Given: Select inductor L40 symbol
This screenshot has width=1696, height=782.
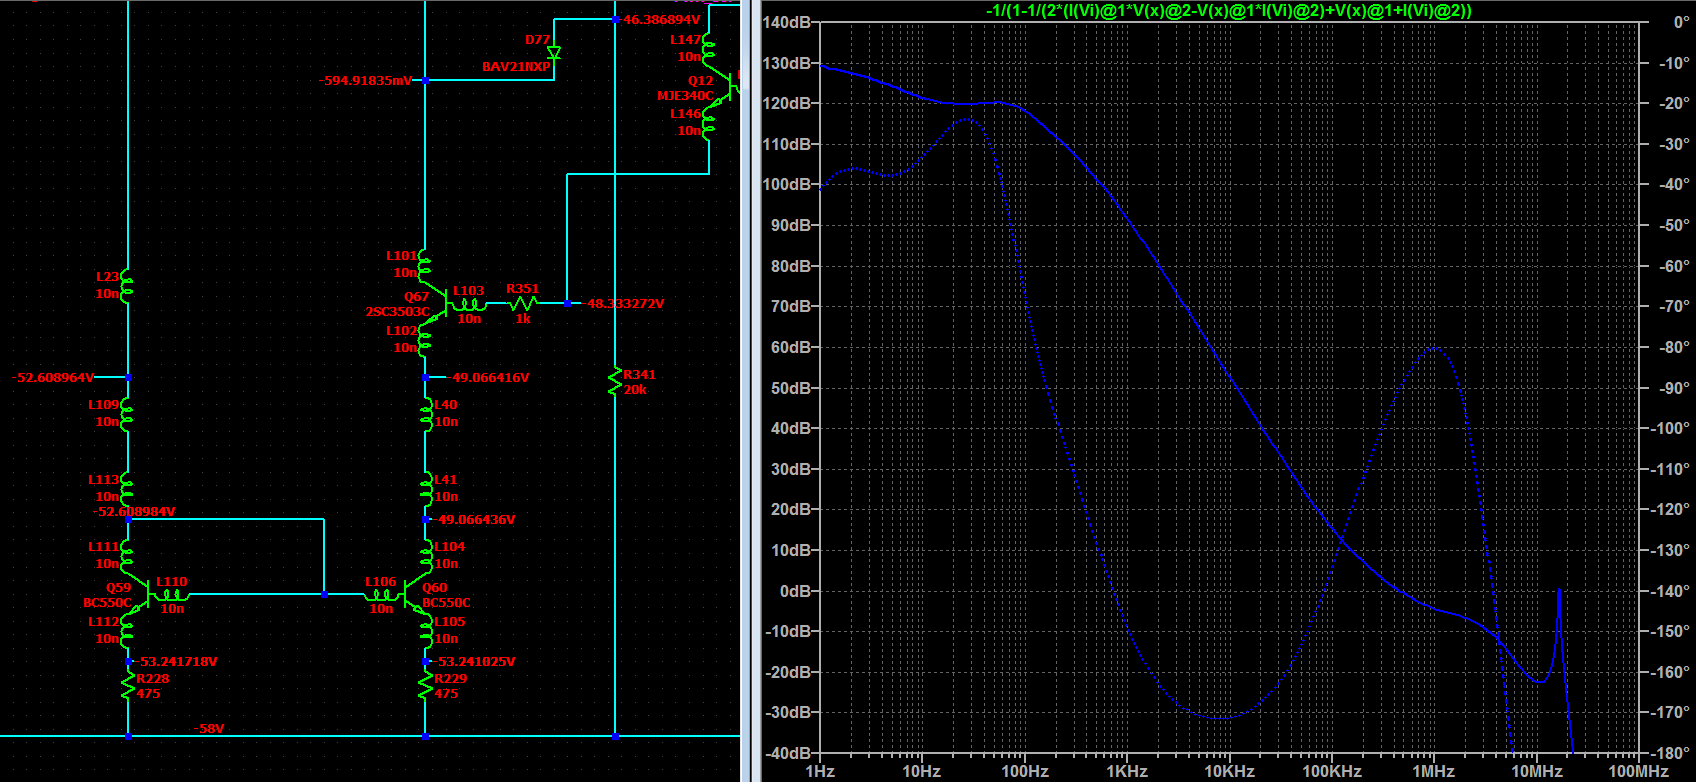Looking at the screenshot, I should (426, 413).
